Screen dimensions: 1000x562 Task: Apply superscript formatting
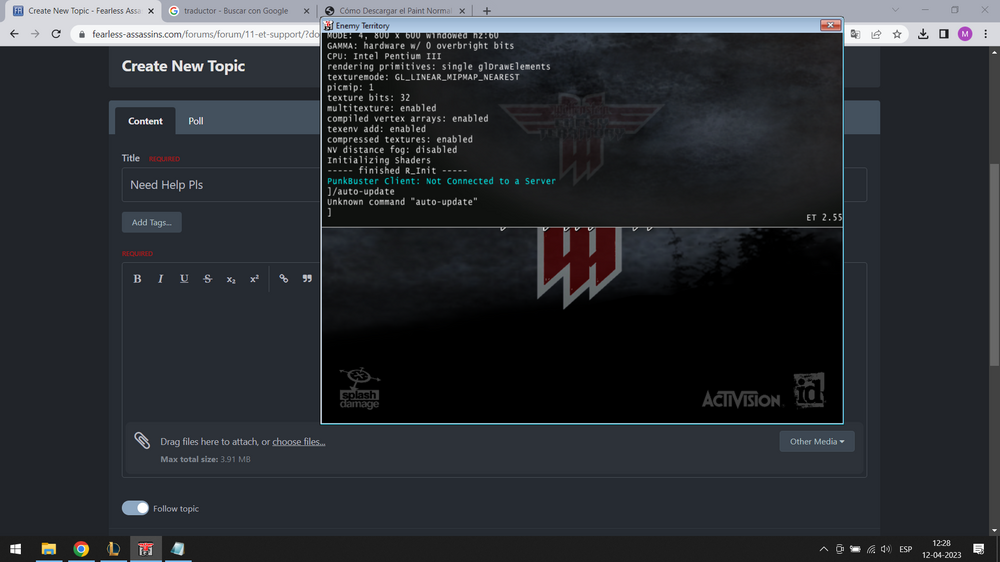(254, 279)
